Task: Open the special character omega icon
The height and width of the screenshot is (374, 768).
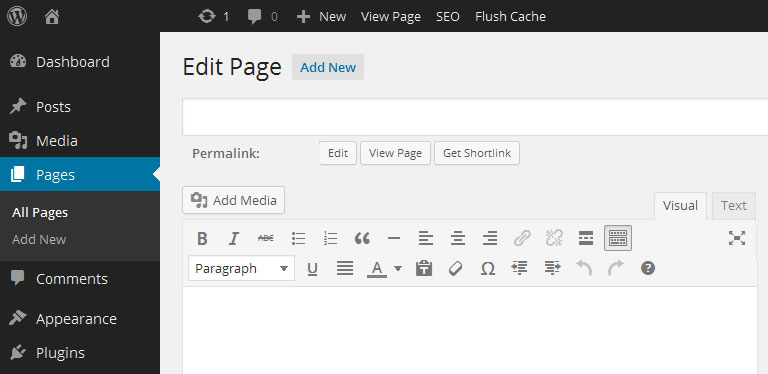Action: coord(488,269)
